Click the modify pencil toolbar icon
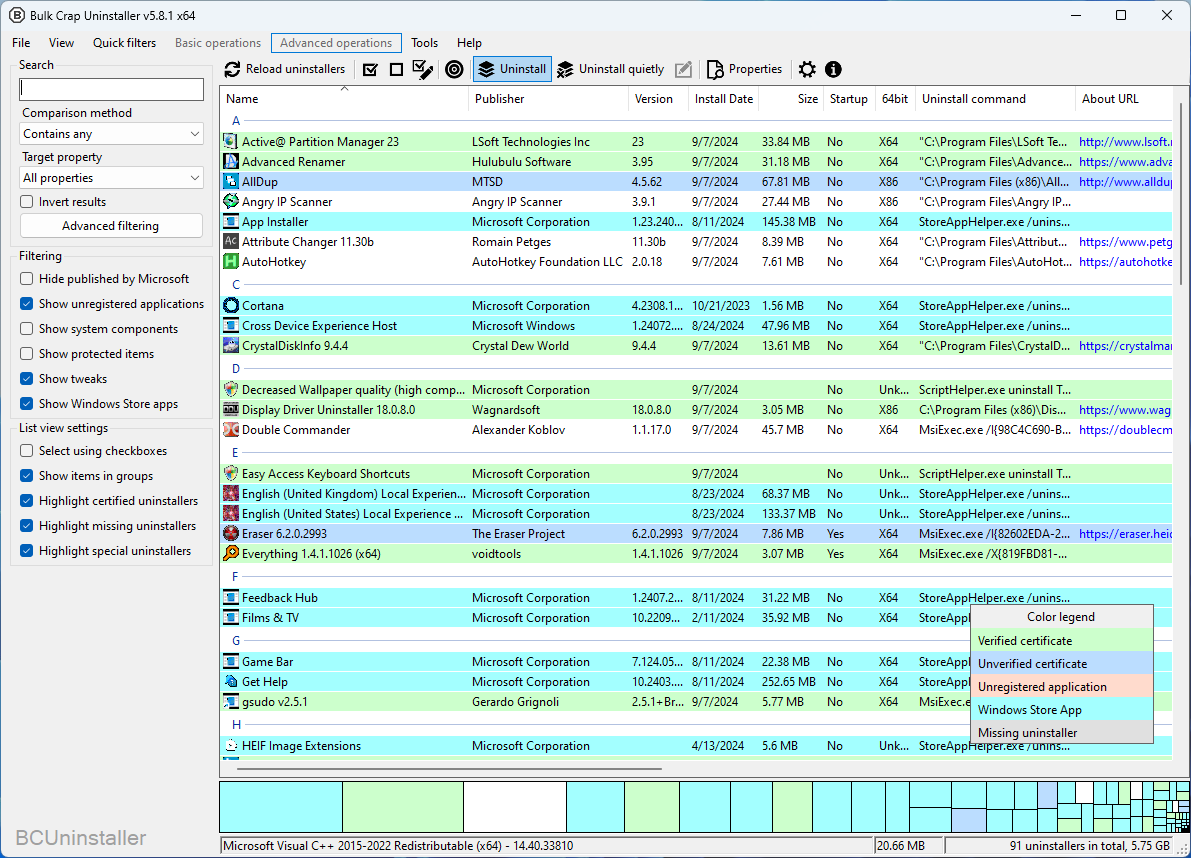Screen dimensions: 1191x858 (x=684, y=69)
